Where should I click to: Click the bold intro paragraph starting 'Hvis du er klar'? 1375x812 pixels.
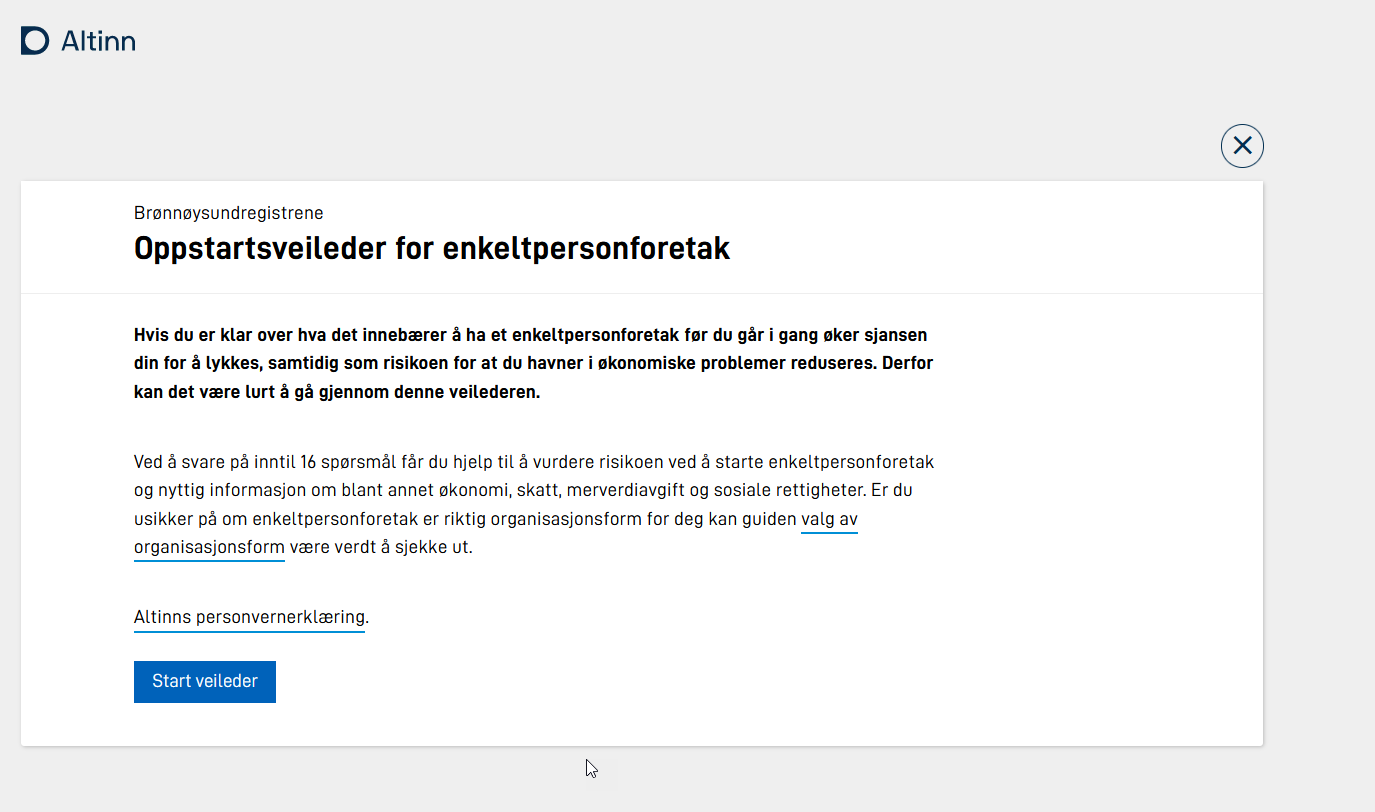point(534,363)
